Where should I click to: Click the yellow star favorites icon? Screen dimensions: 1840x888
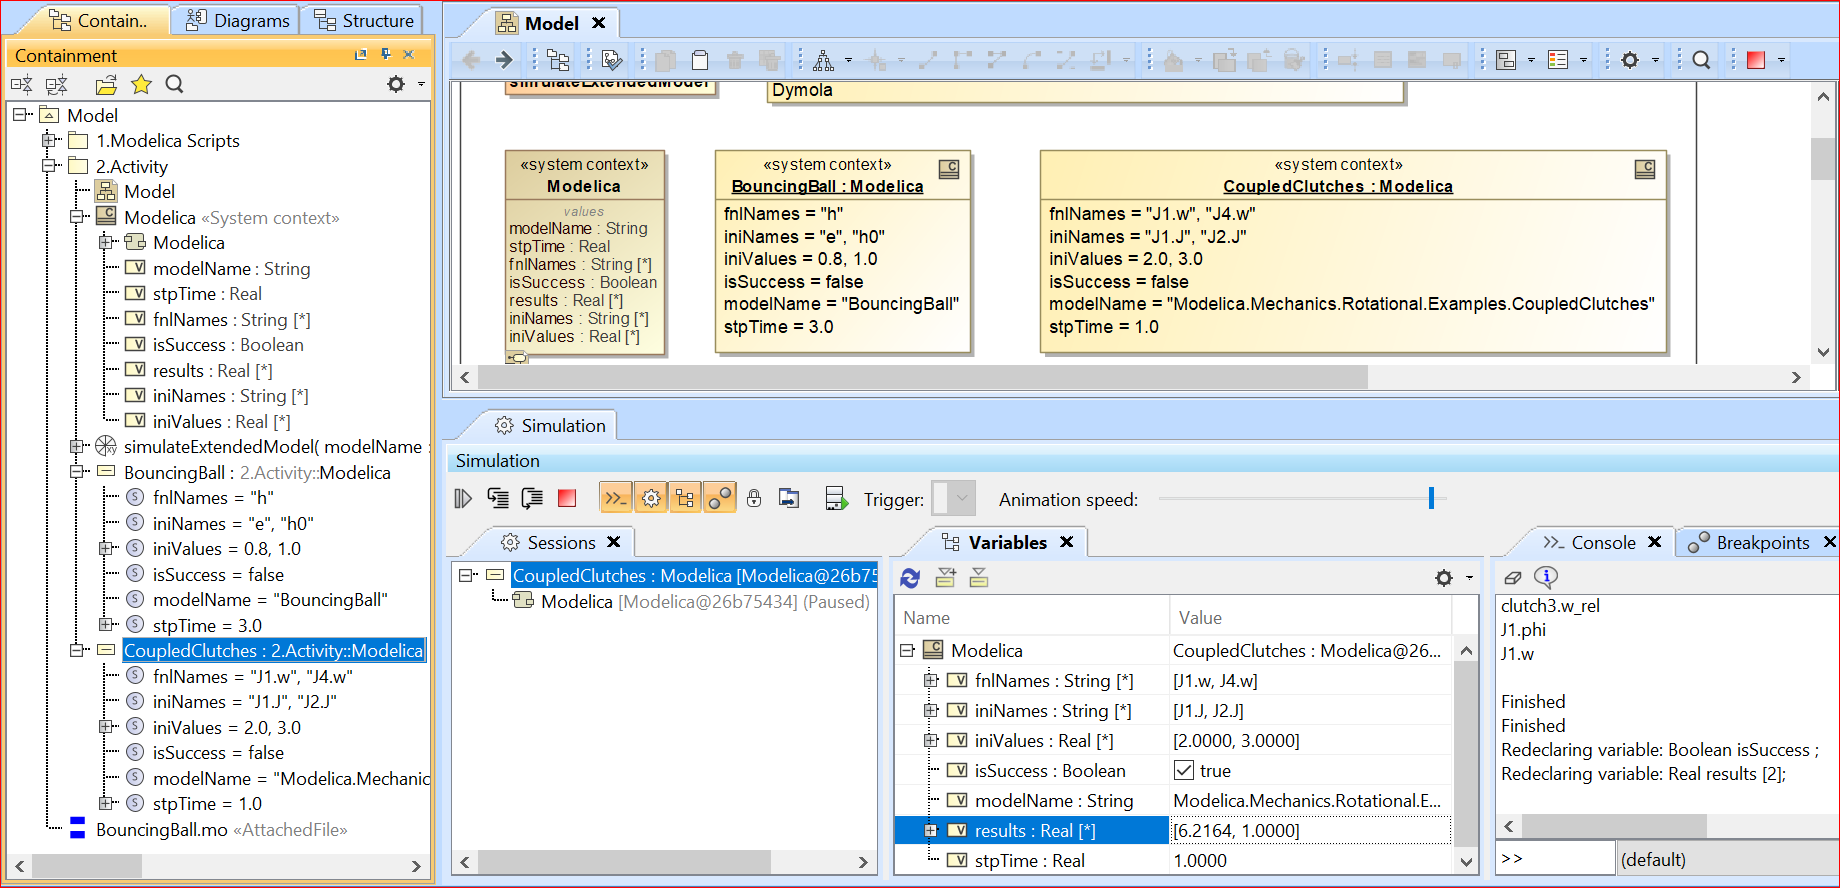point(141,85)
